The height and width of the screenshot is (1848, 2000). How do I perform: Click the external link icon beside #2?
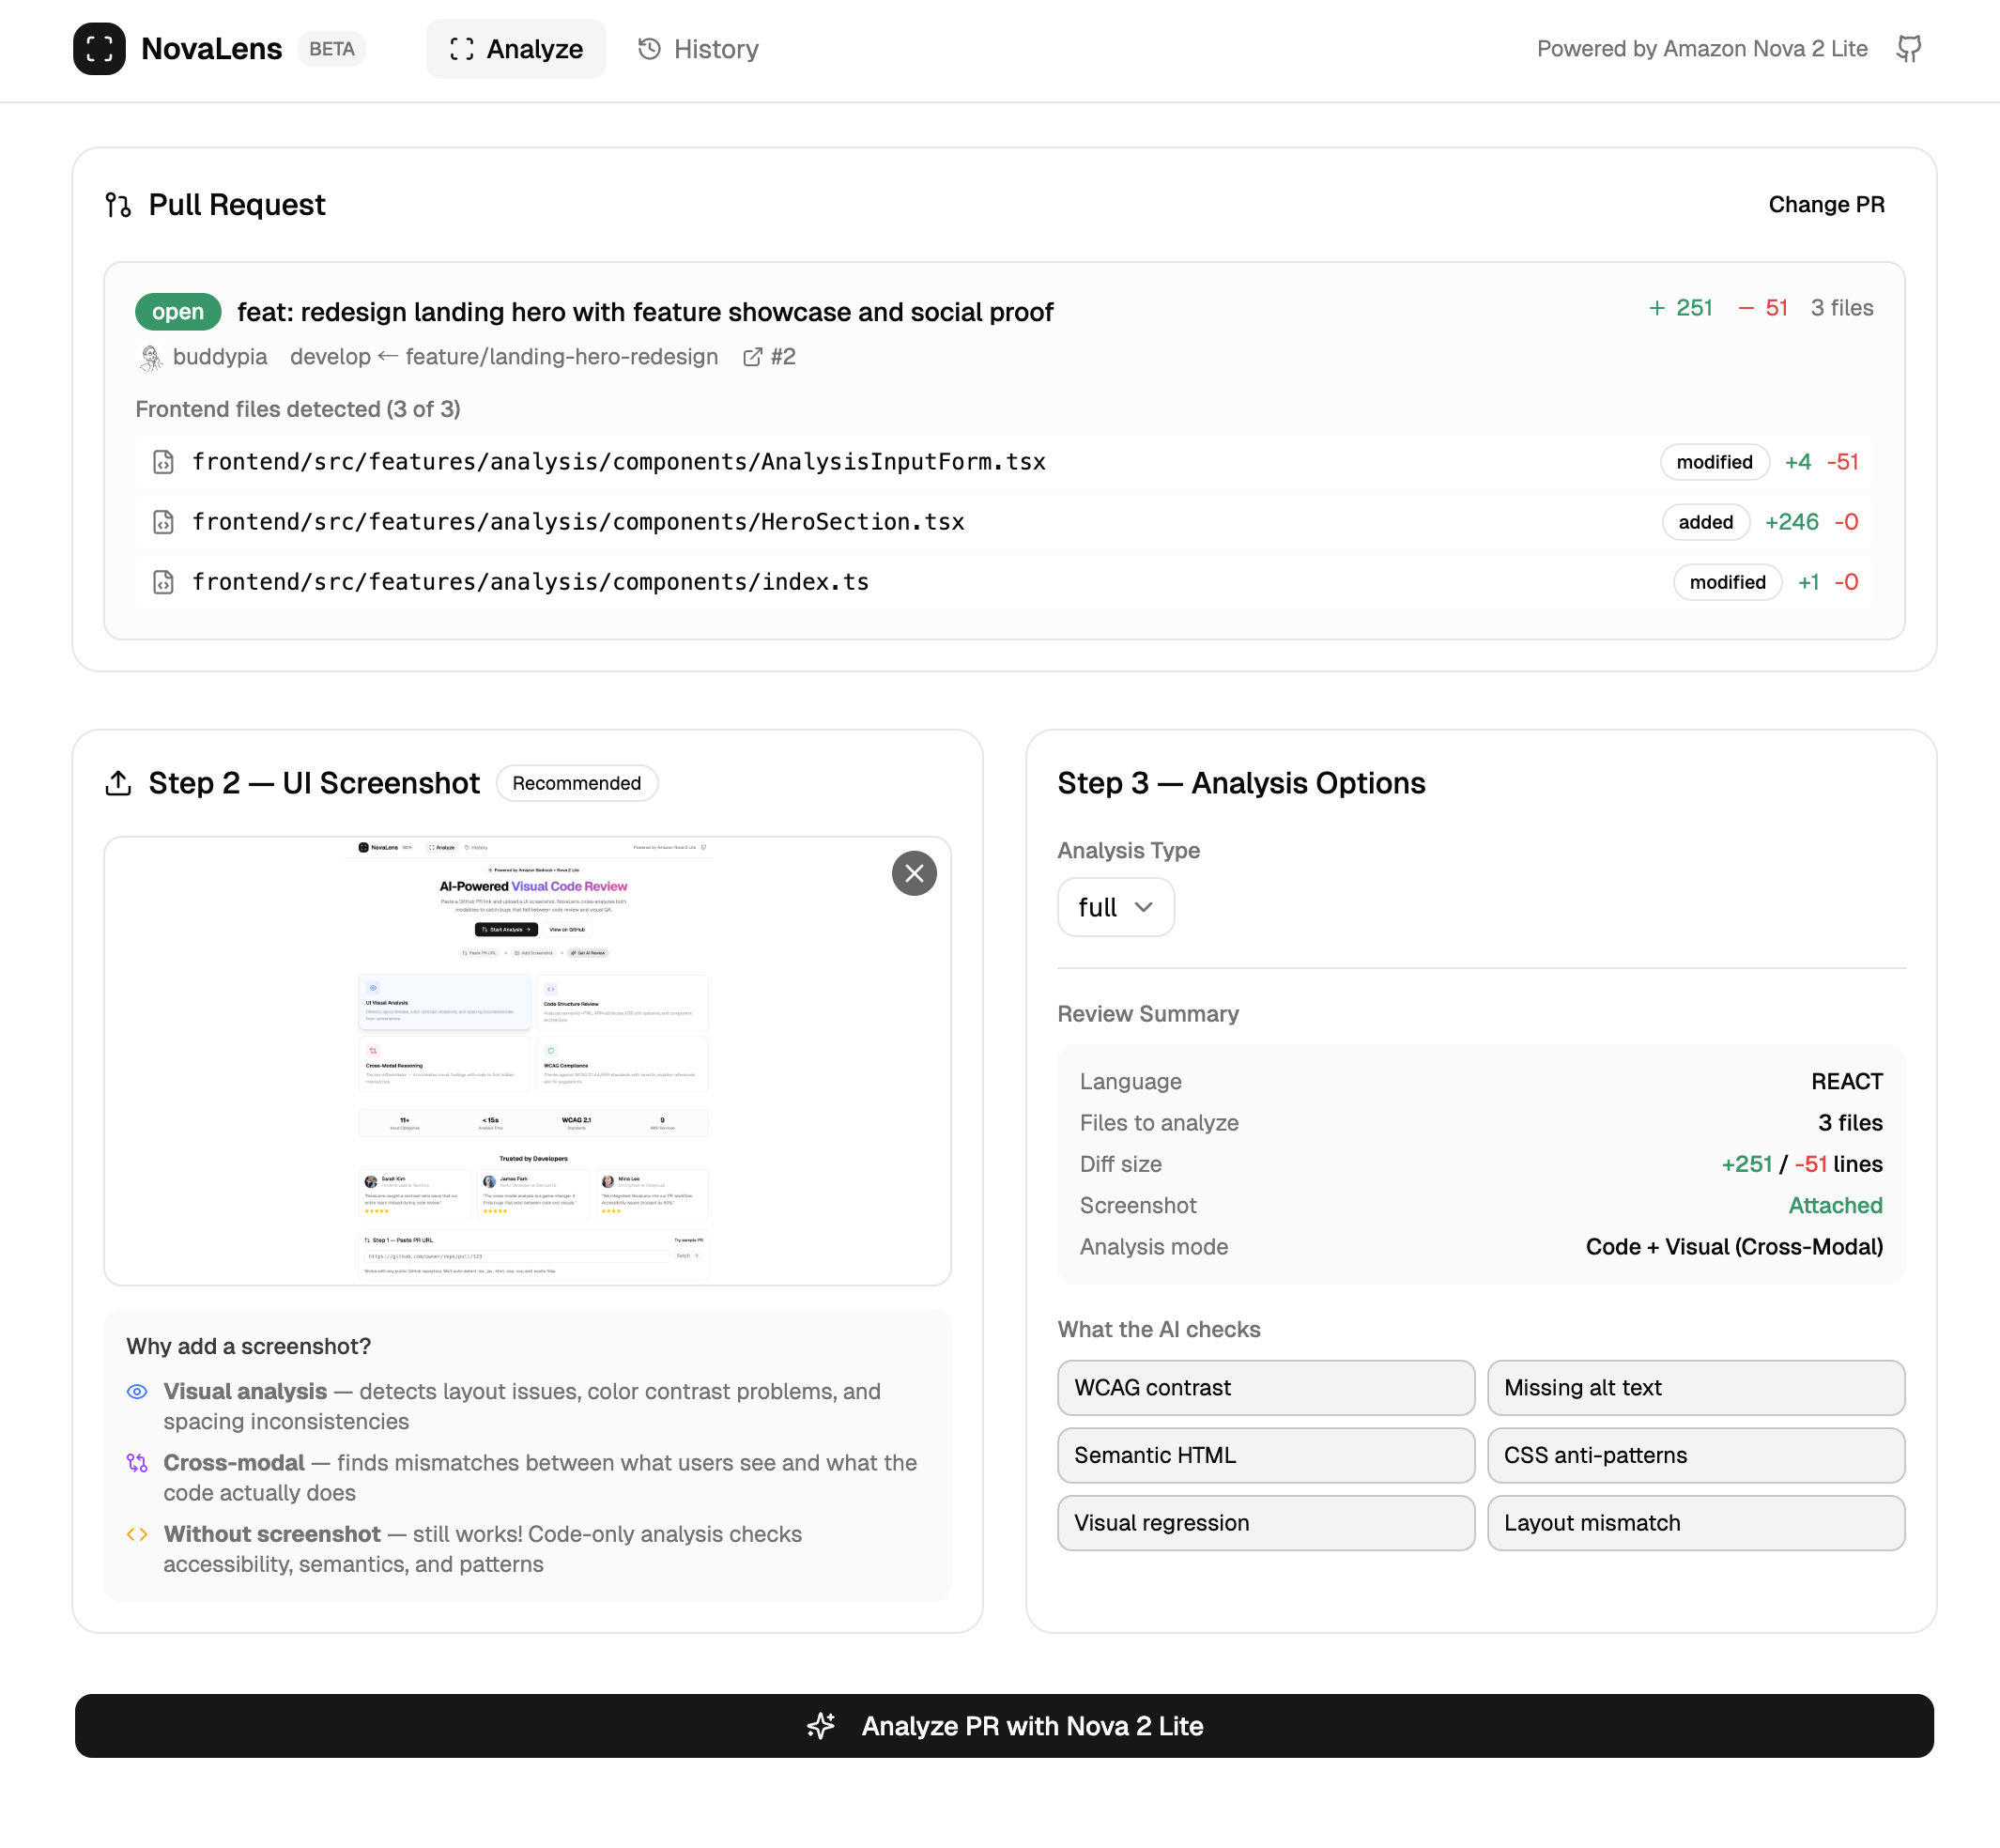click(752, 357)
